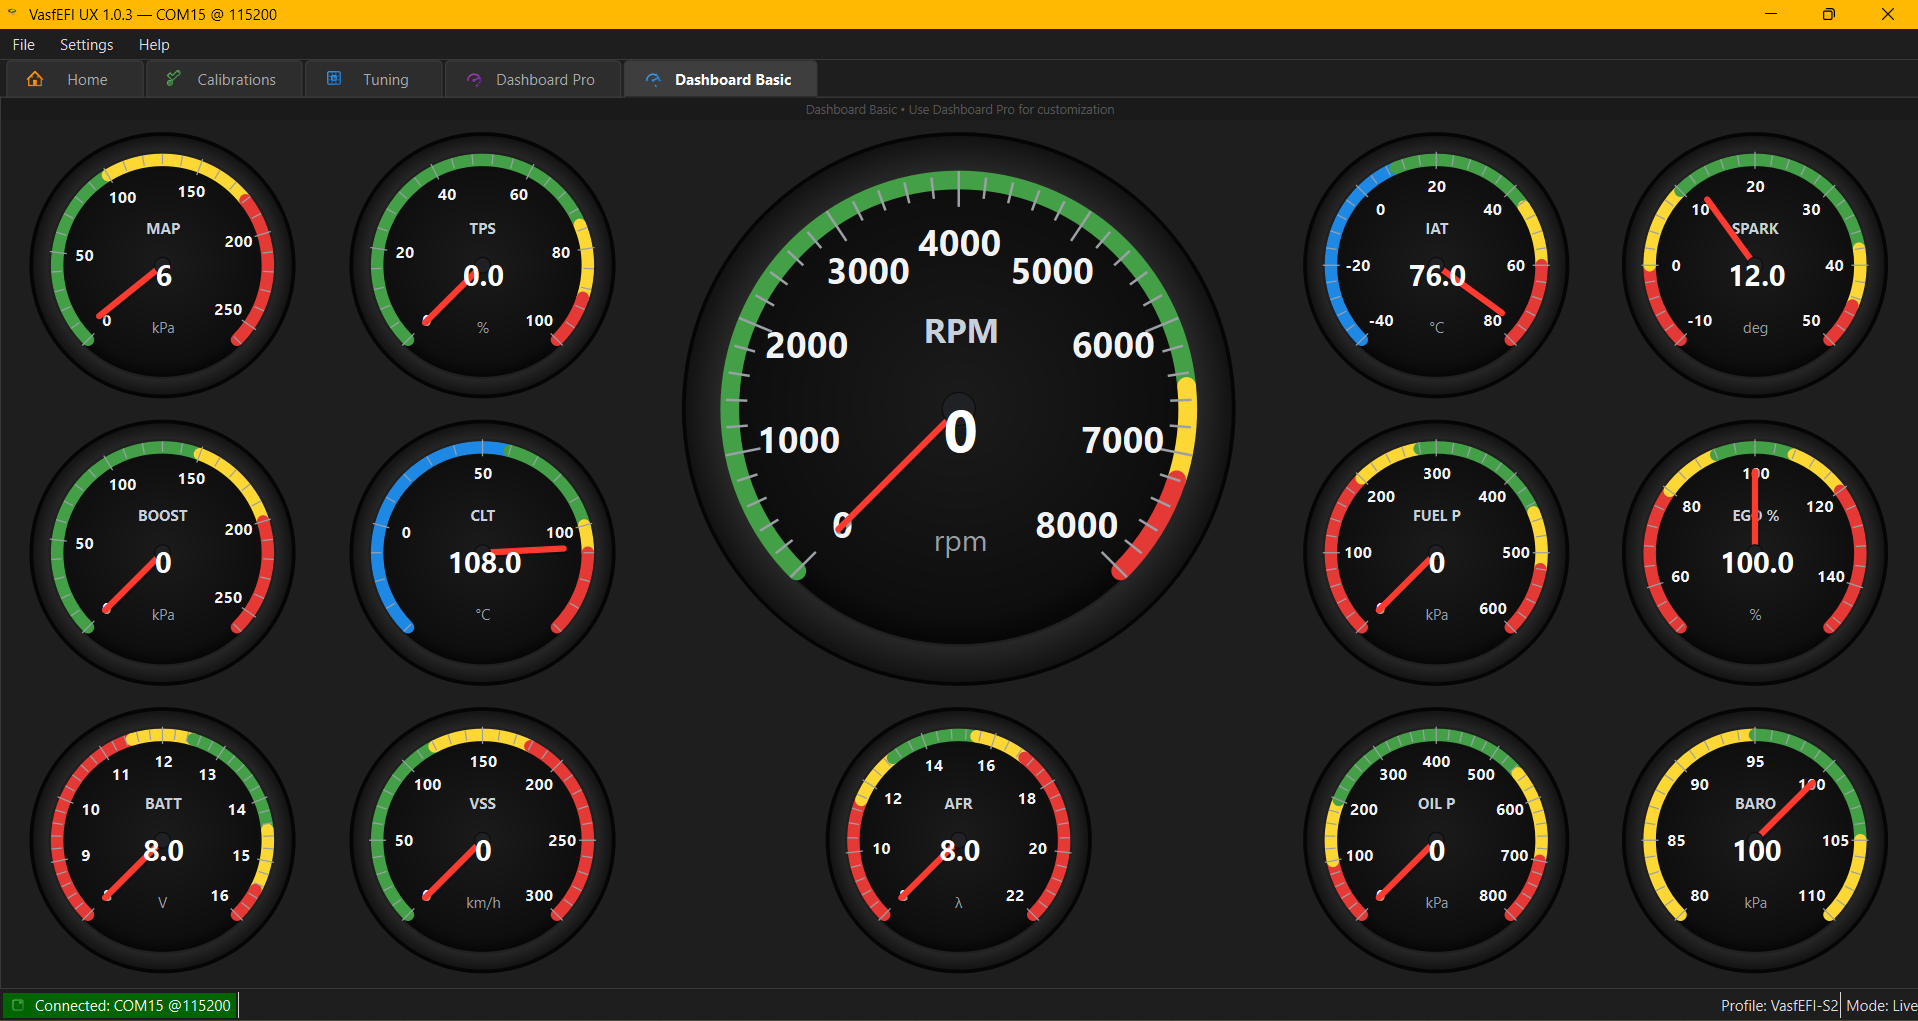Open the File menu
The height and width of the screenshot is (1021, 1918).
[23, 44]
